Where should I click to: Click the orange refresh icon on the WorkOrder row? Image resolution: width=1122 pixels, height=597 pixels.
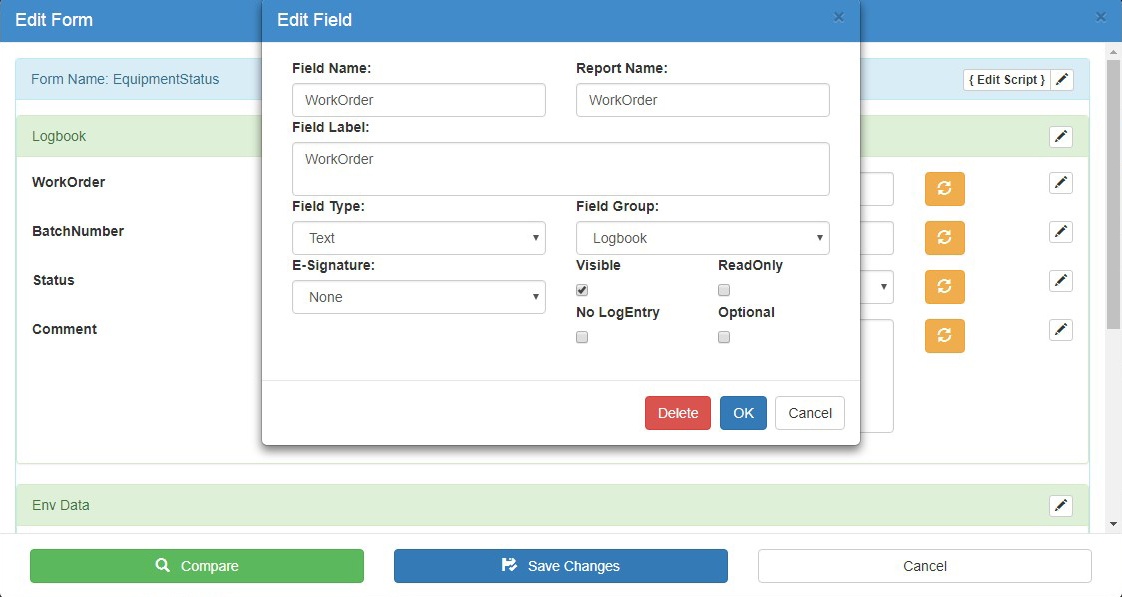click(x=944, y=188)
